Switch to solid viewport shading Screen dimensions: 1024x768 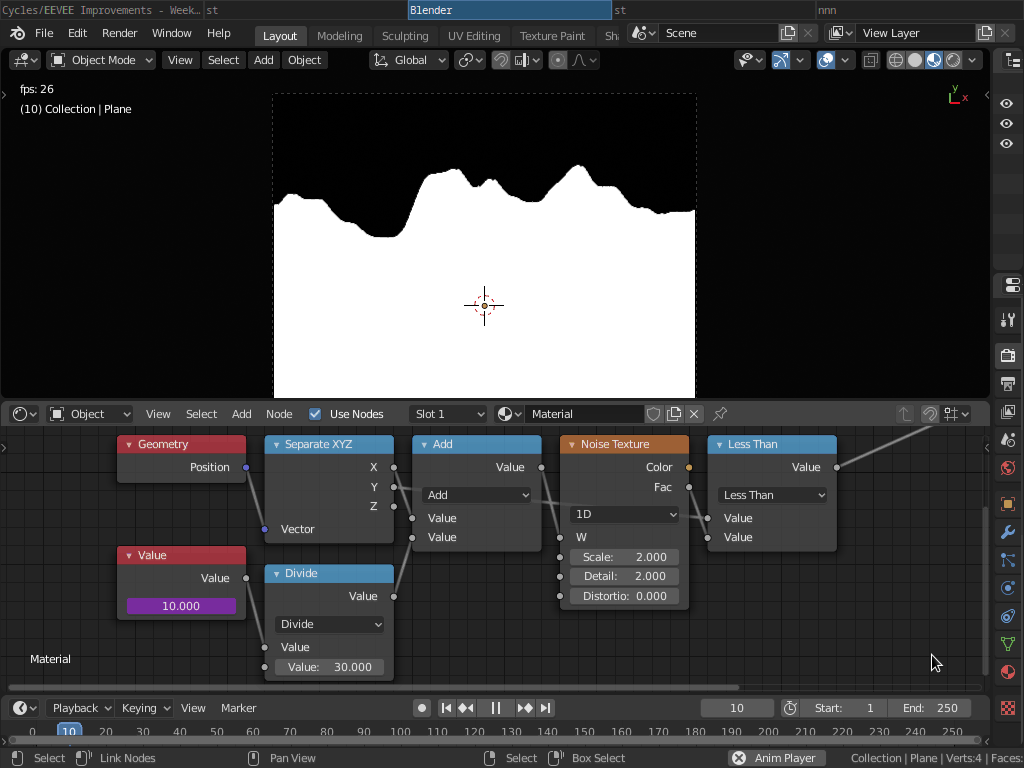point(915,60)
